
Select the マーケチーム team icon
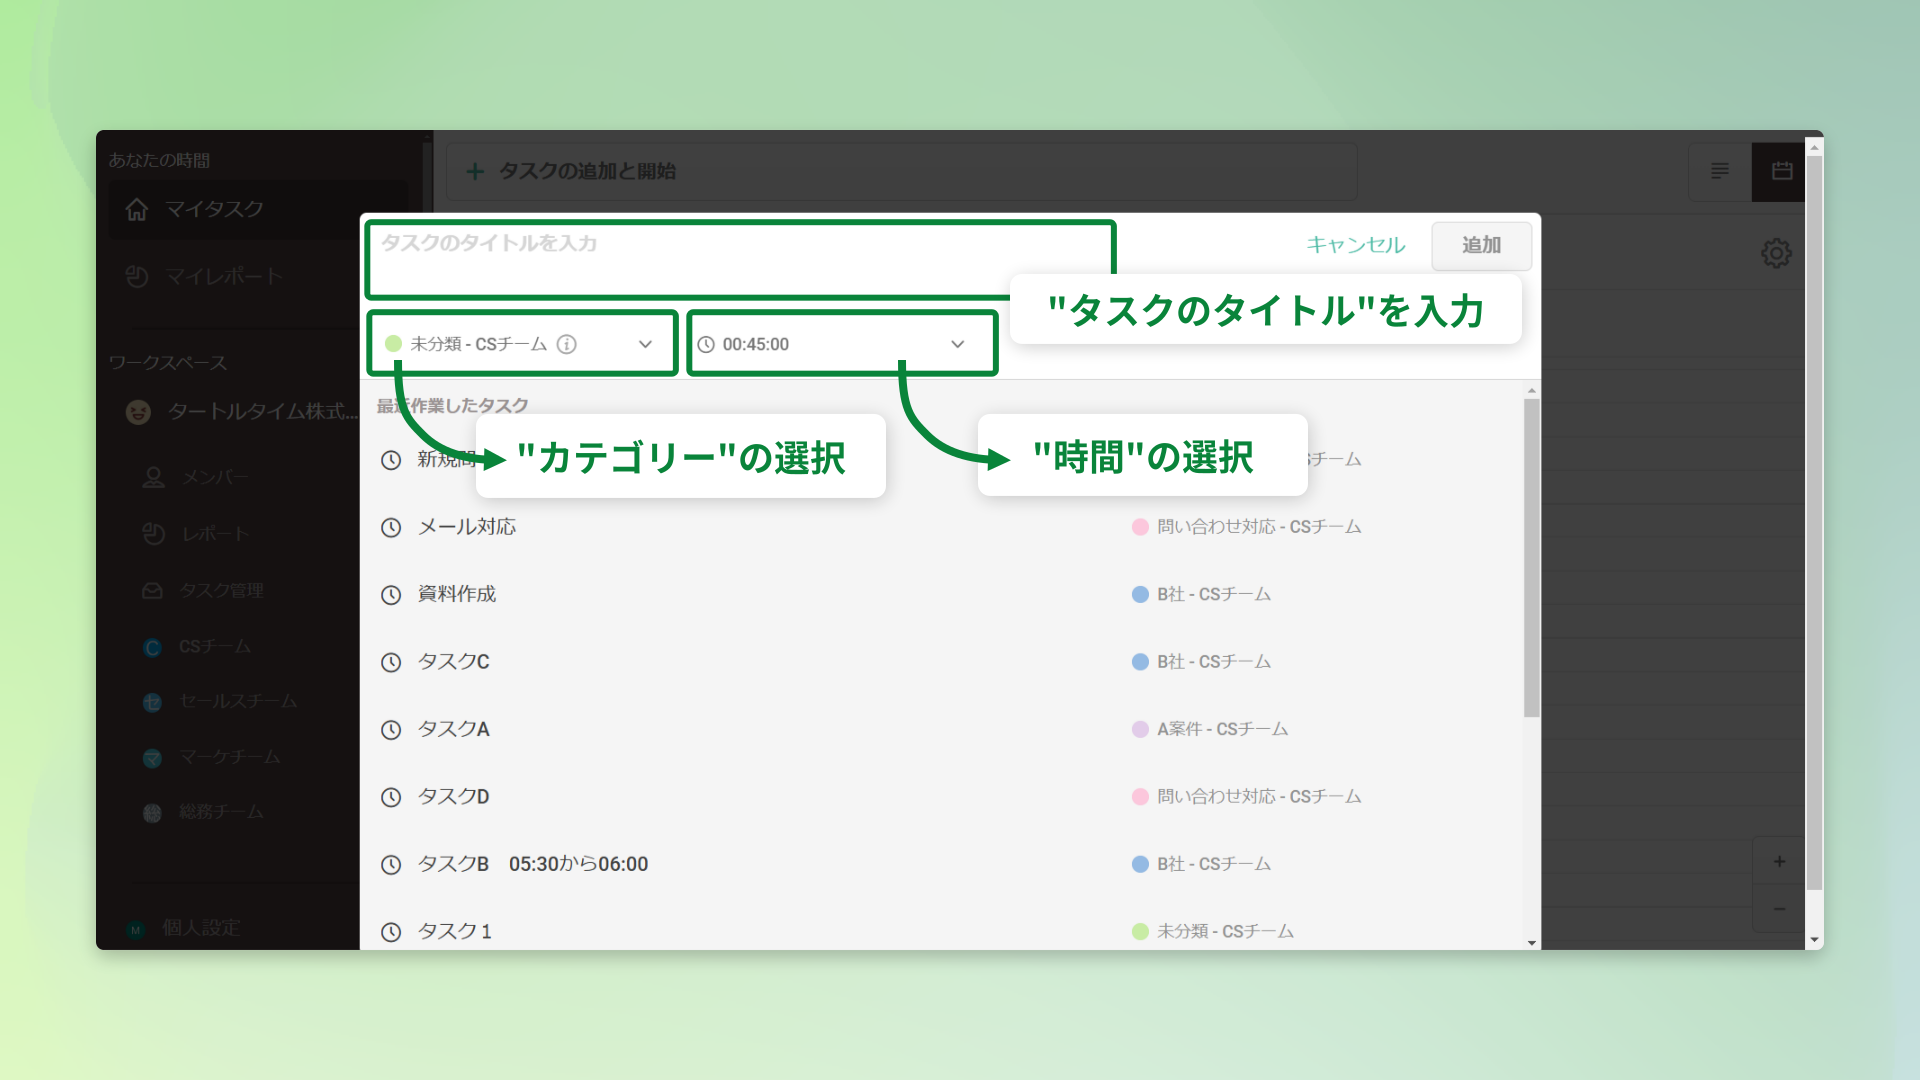pos(152,758)
